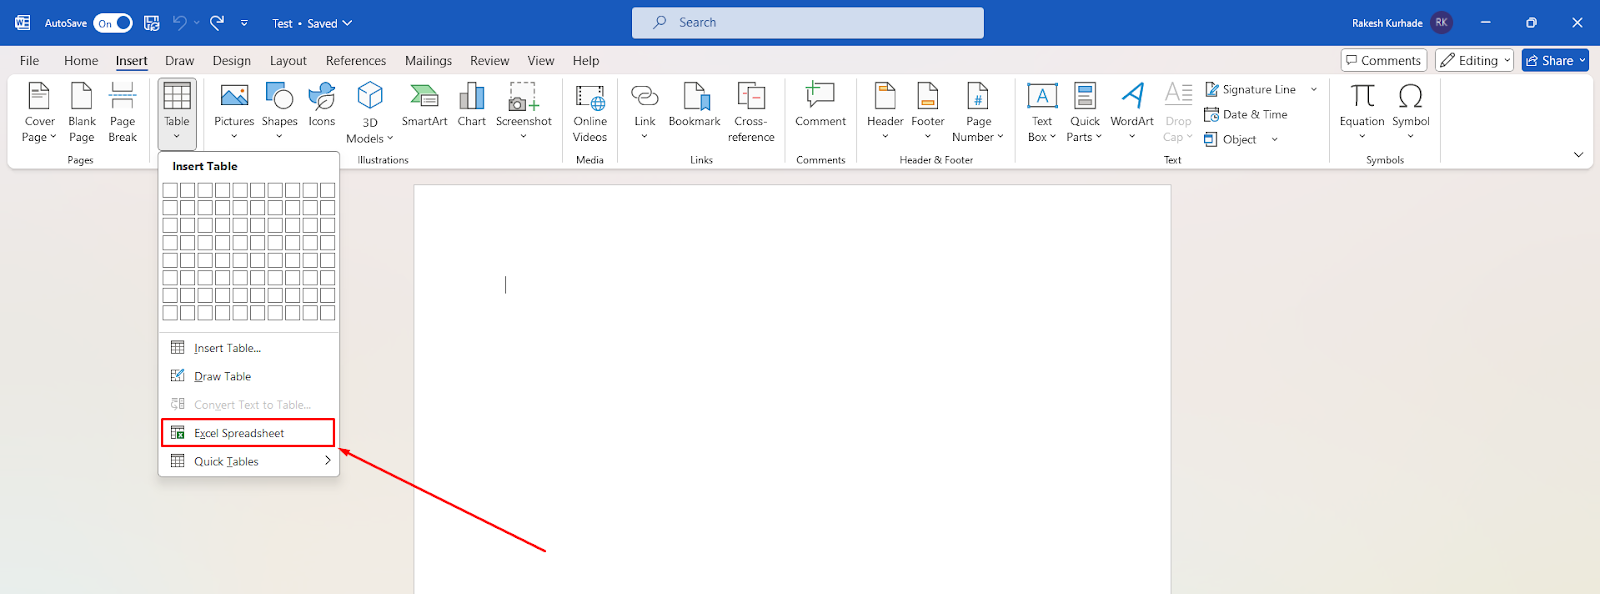
Task: Expand the Drop Cap menu
Action: click(1179, 112)
